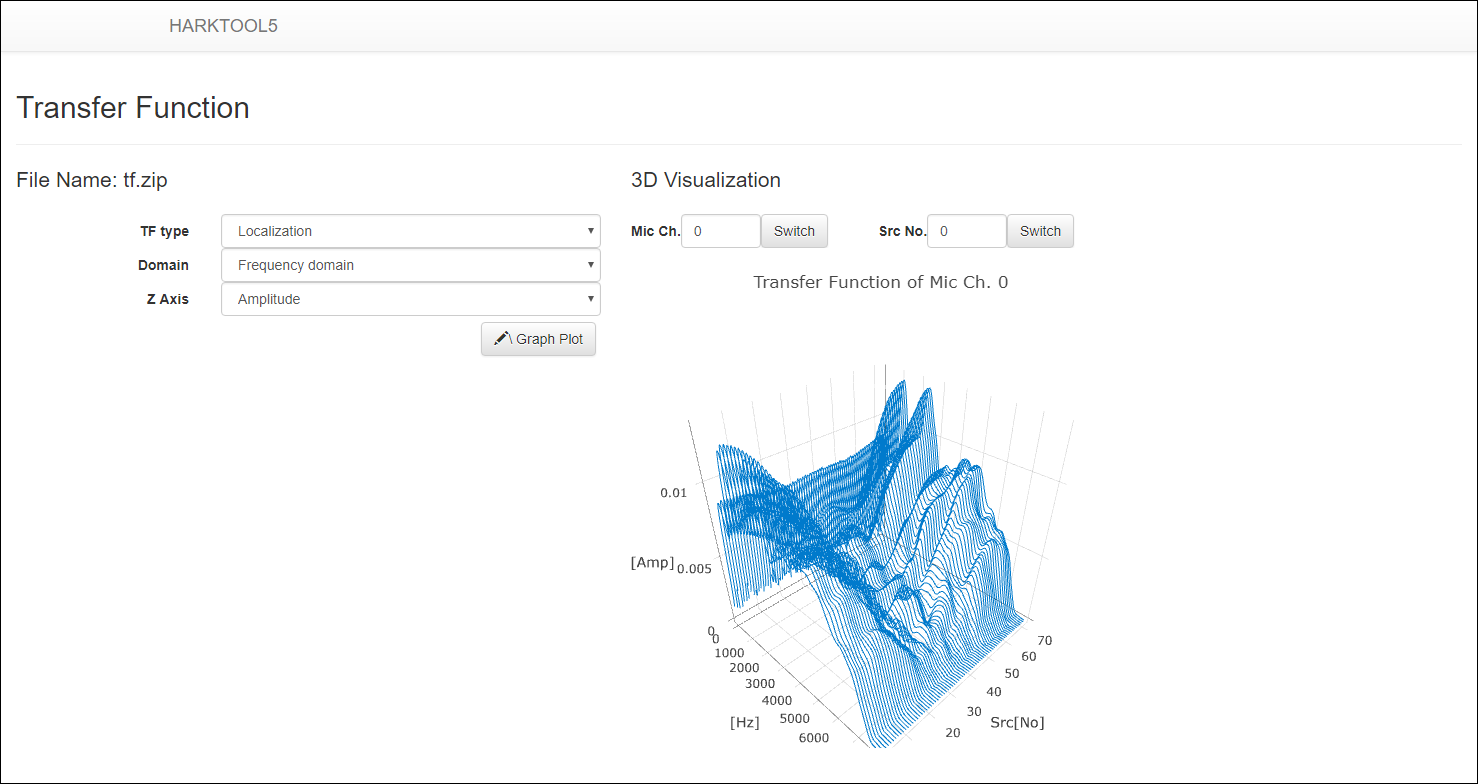Click the [Hz] axis label
This screenshot has width=1478, height=784.
point(744,722)
